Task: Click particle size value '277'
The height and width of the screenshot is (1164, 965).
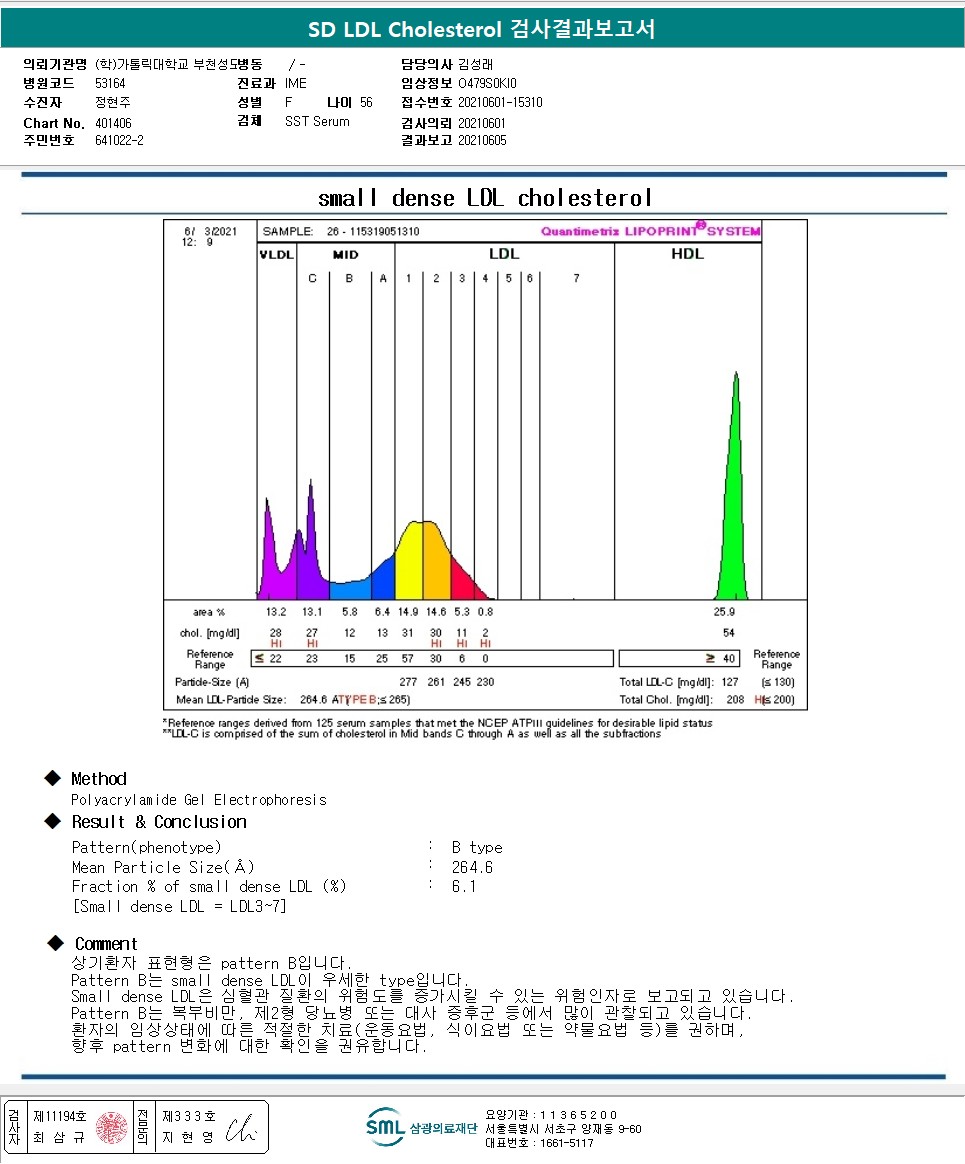Action: (408, 681)
